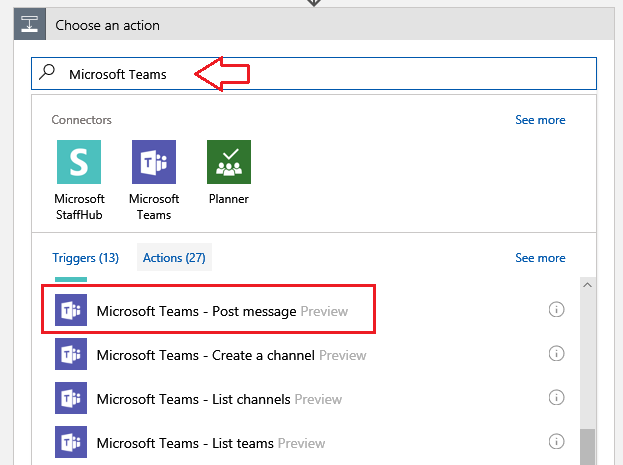623x465 pixels.
Task: Open See more beside Actions tab
Action: [x=540, y=258]
